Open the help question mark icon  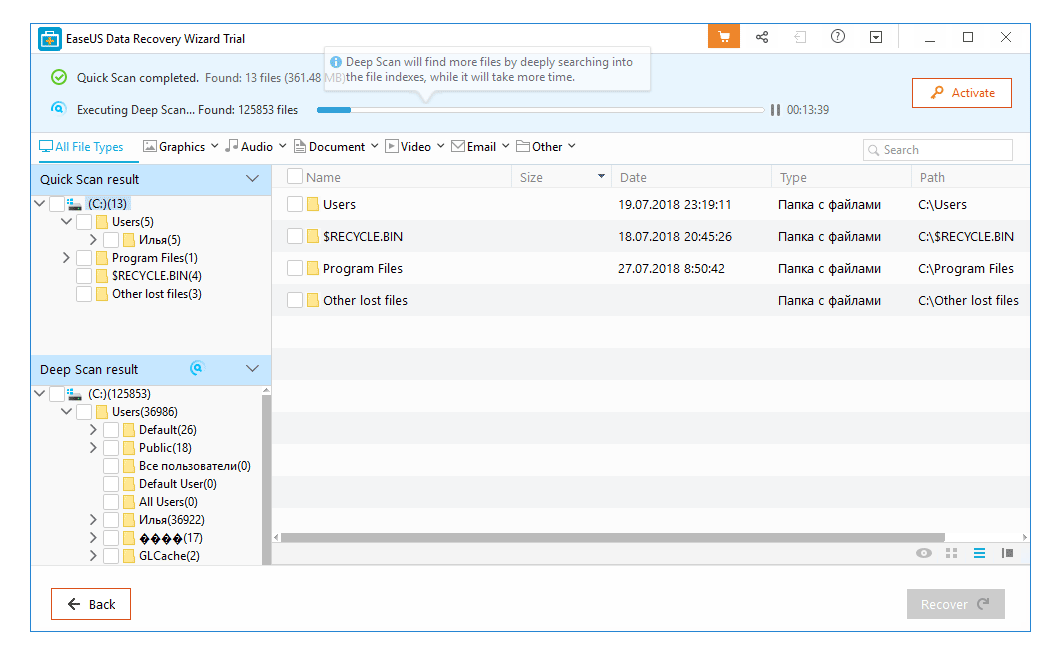tap(838, 37)
